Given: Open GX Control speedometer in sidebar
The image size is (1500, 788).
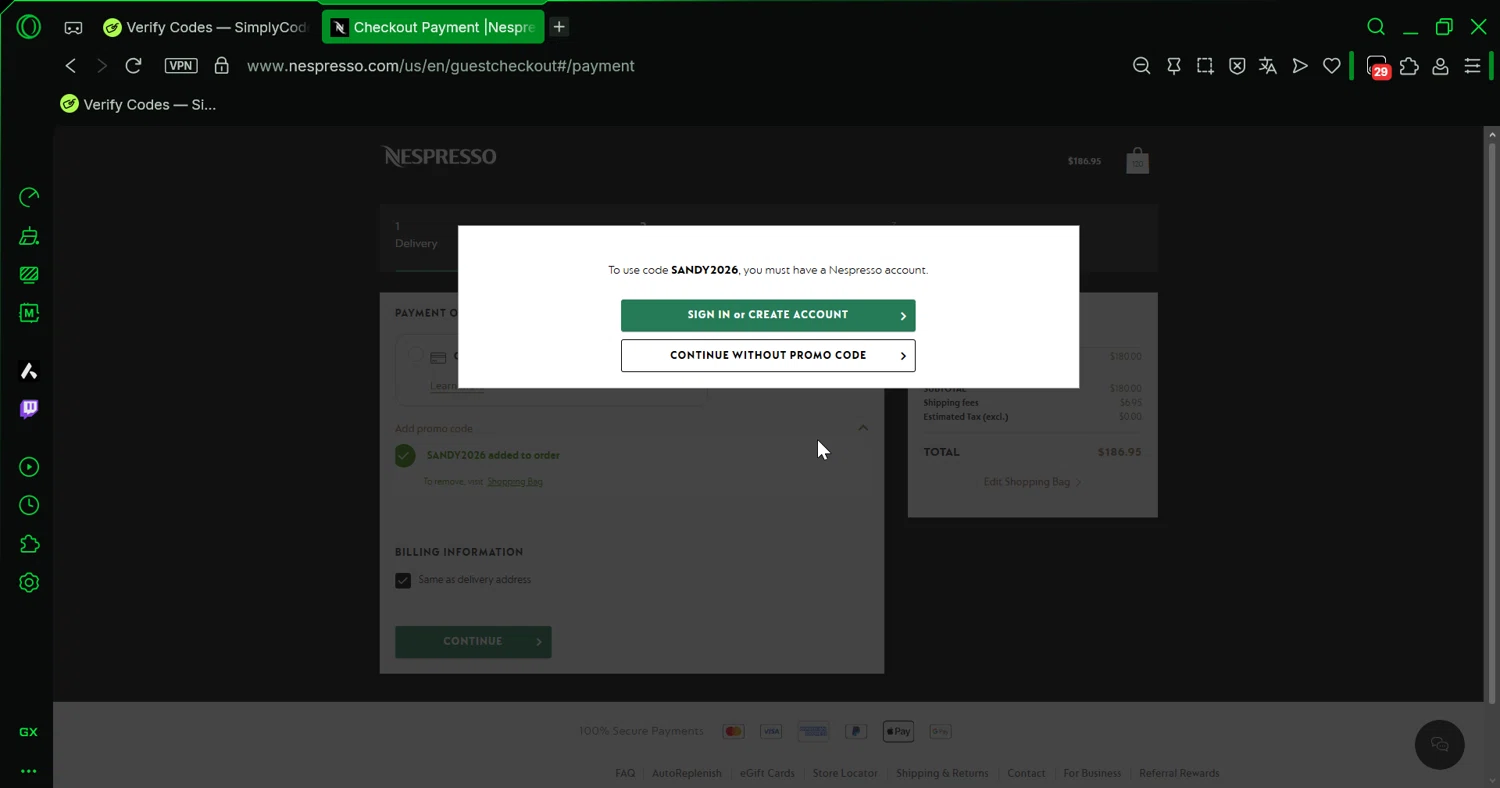Looking at the screenshot, I should point(29,197).
